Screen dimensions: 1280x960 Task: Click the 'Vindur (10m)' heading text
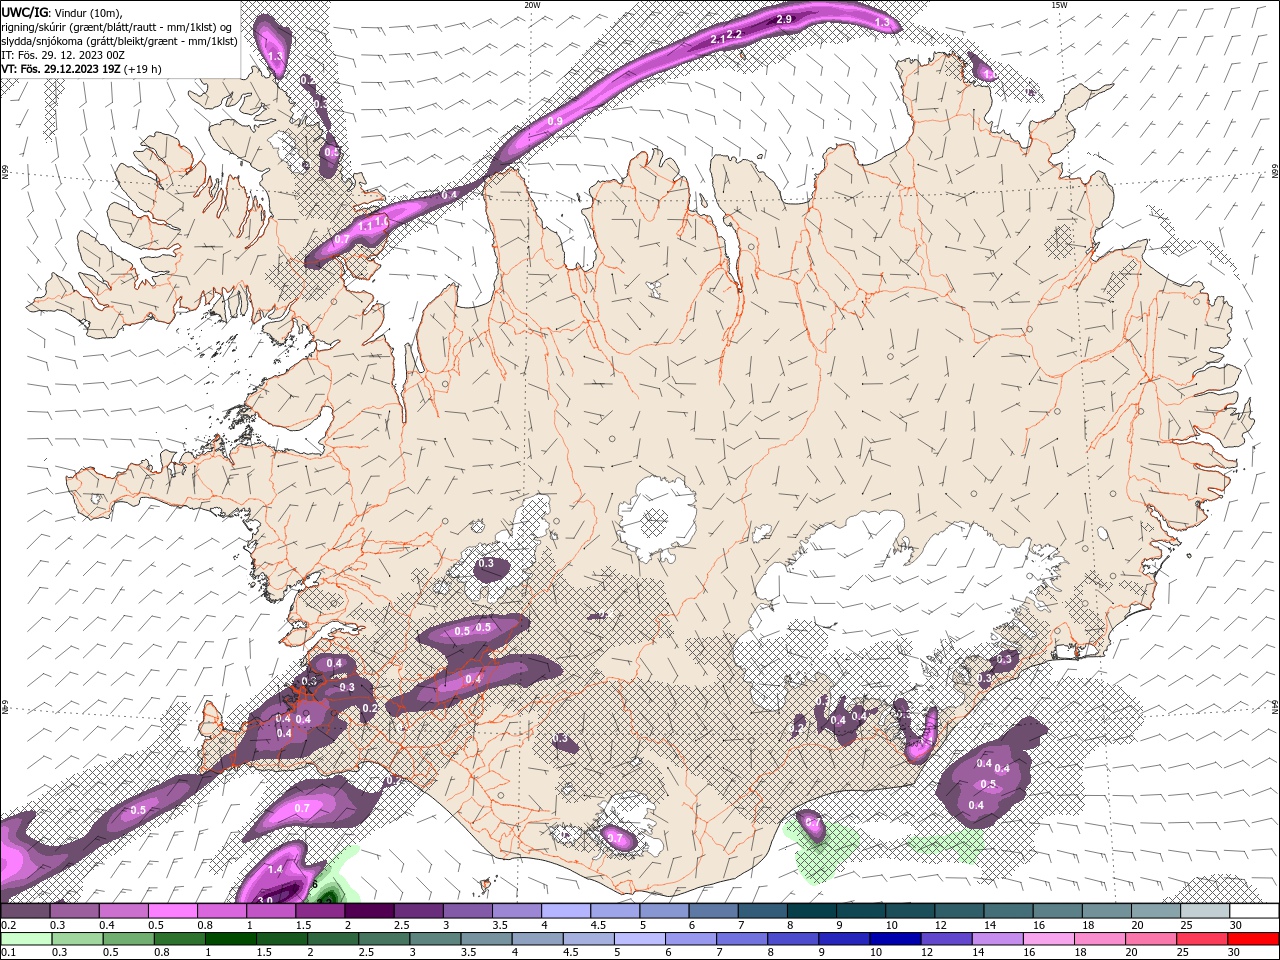click(x=86, y=12)
